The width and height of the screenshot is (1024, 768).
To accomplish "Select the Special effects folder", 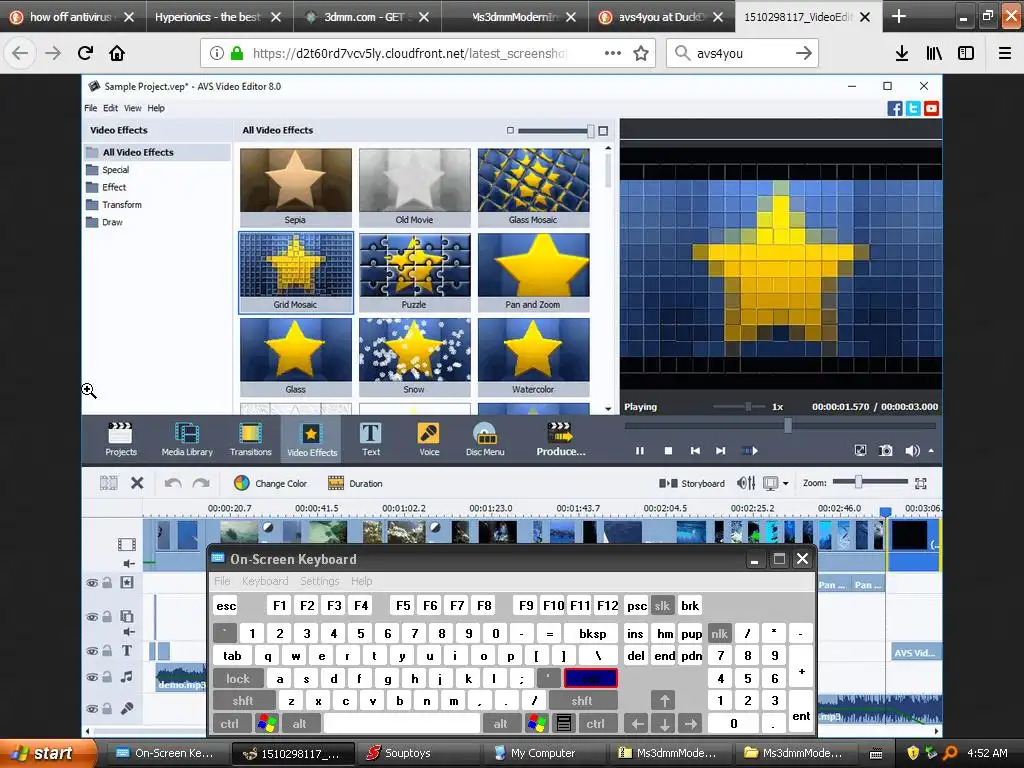I will (108, 170).
